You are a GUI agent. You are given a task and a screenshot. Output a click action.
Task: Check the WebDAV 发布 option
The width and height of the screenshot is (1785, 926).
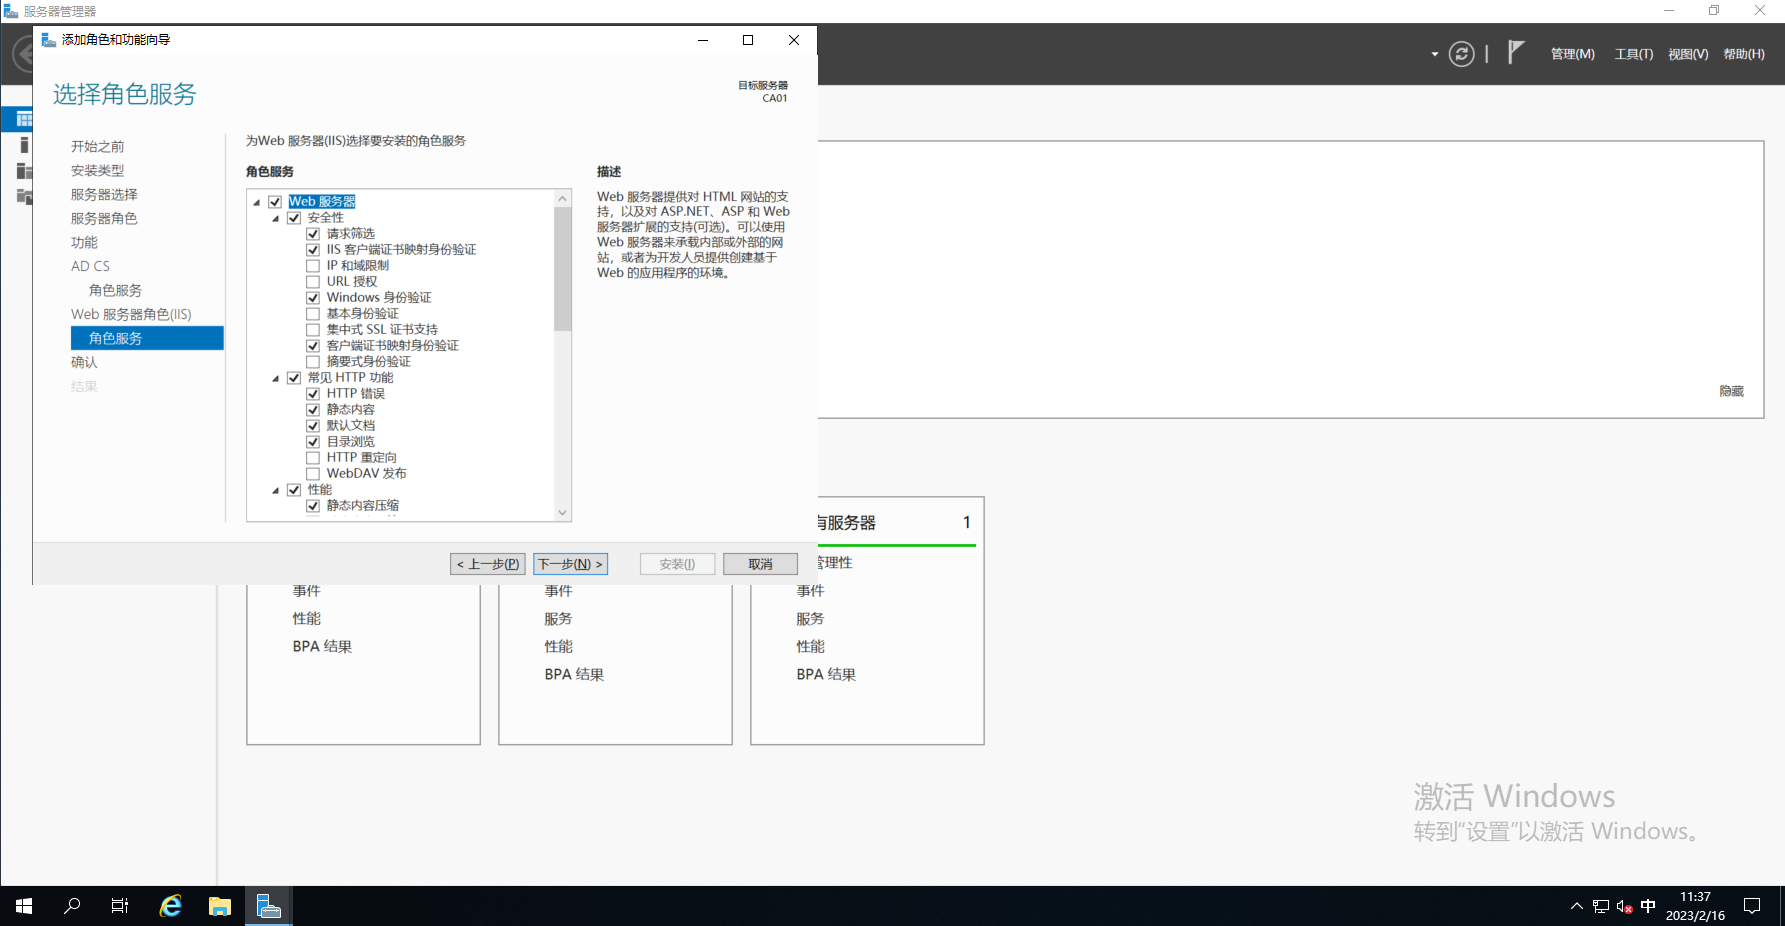click(x=313, y=474)
